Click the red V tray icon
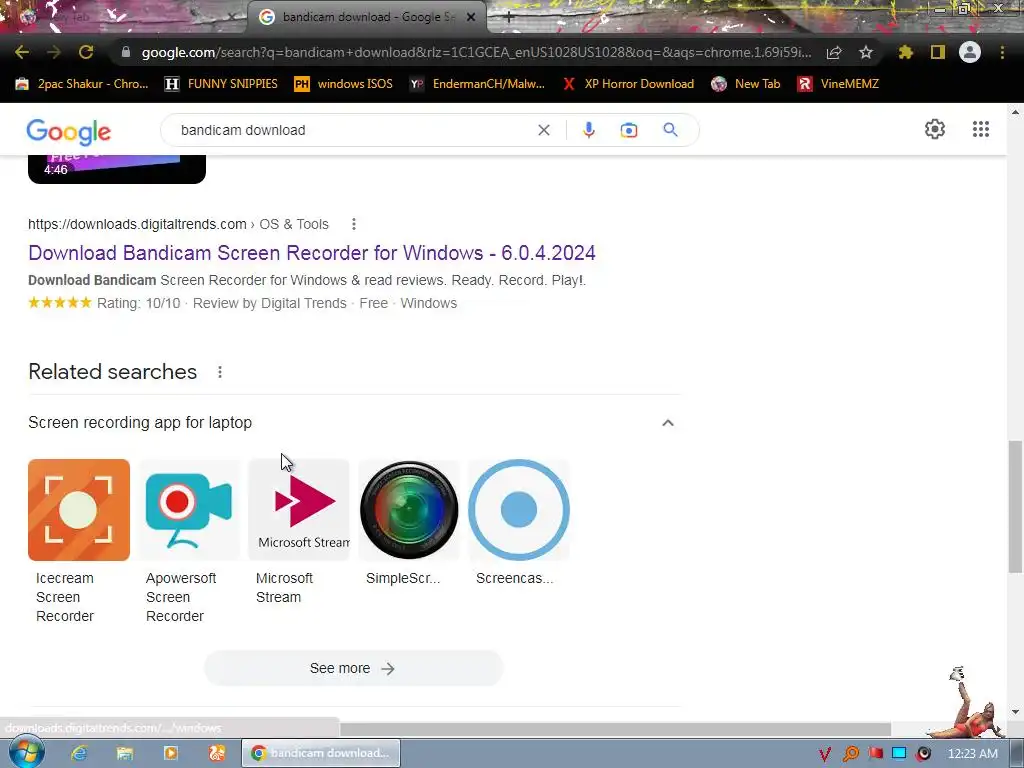1024x768 pixels. click(825, 754)
